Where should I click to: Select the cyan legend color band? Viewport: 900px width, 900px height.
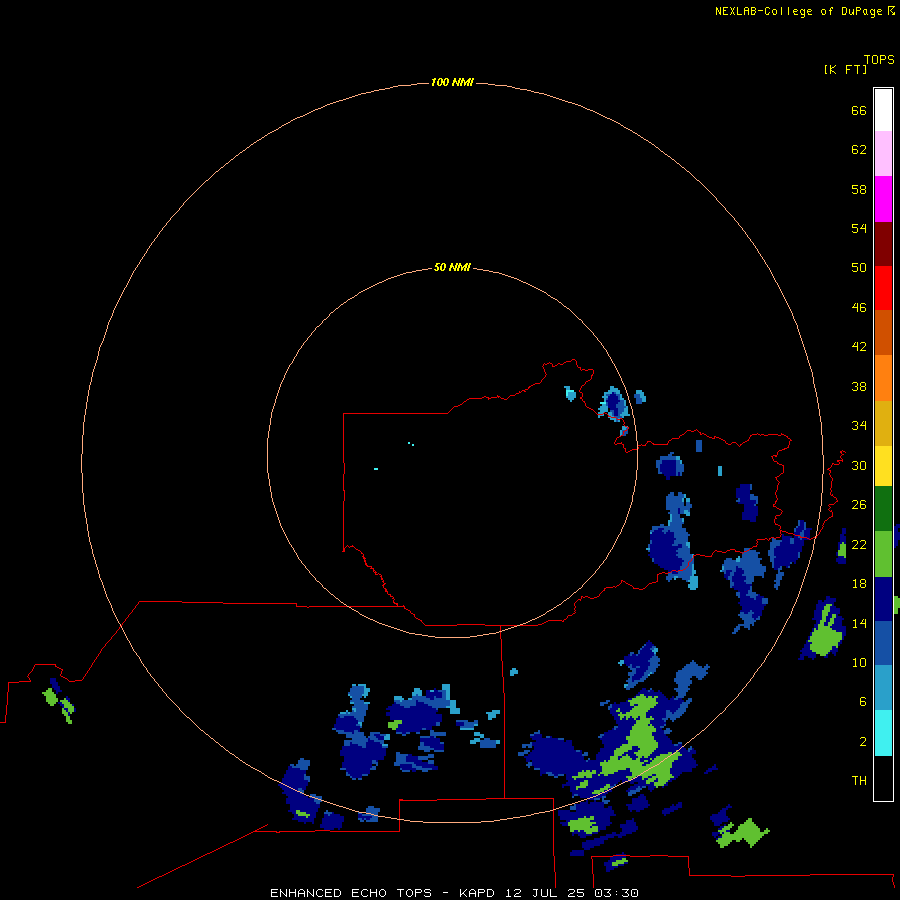tap(883, 733)
